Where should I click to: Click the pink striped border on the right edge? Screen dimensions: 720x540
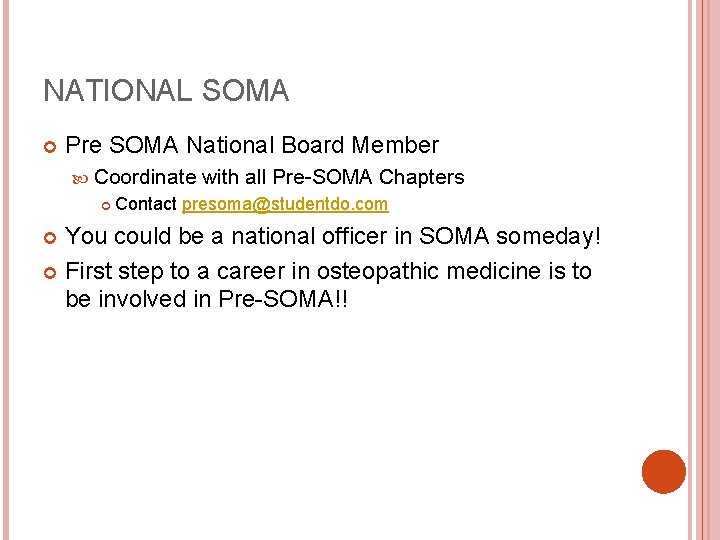tap(703, 270)
